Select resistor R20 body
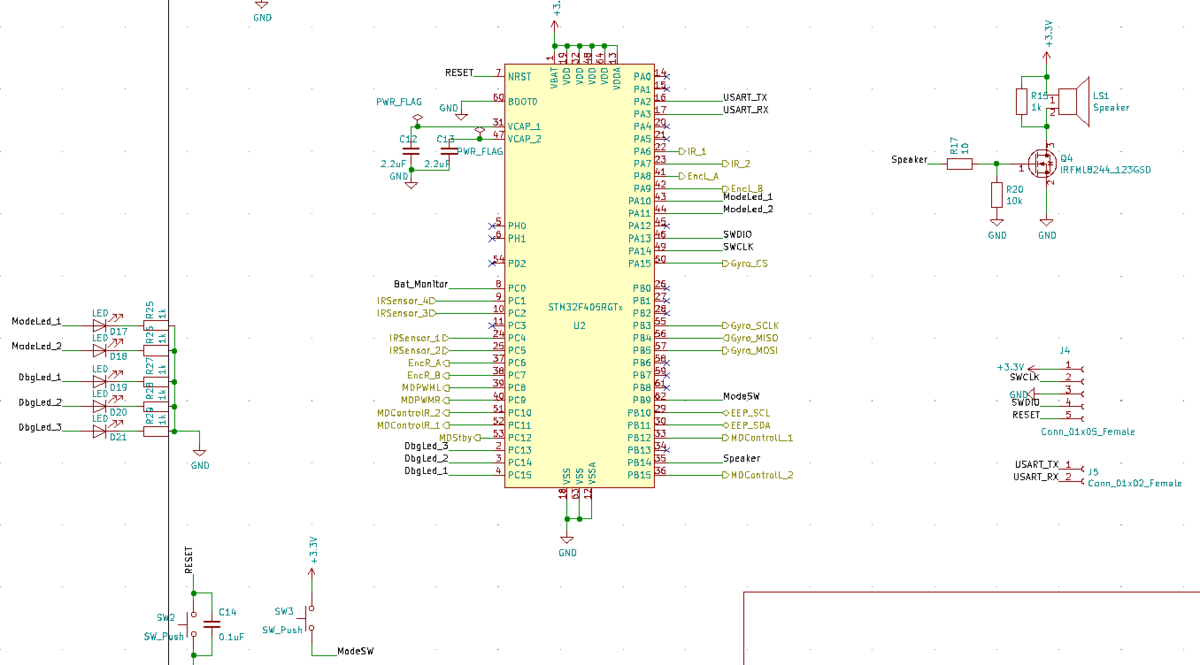 [x=996, y=195]
